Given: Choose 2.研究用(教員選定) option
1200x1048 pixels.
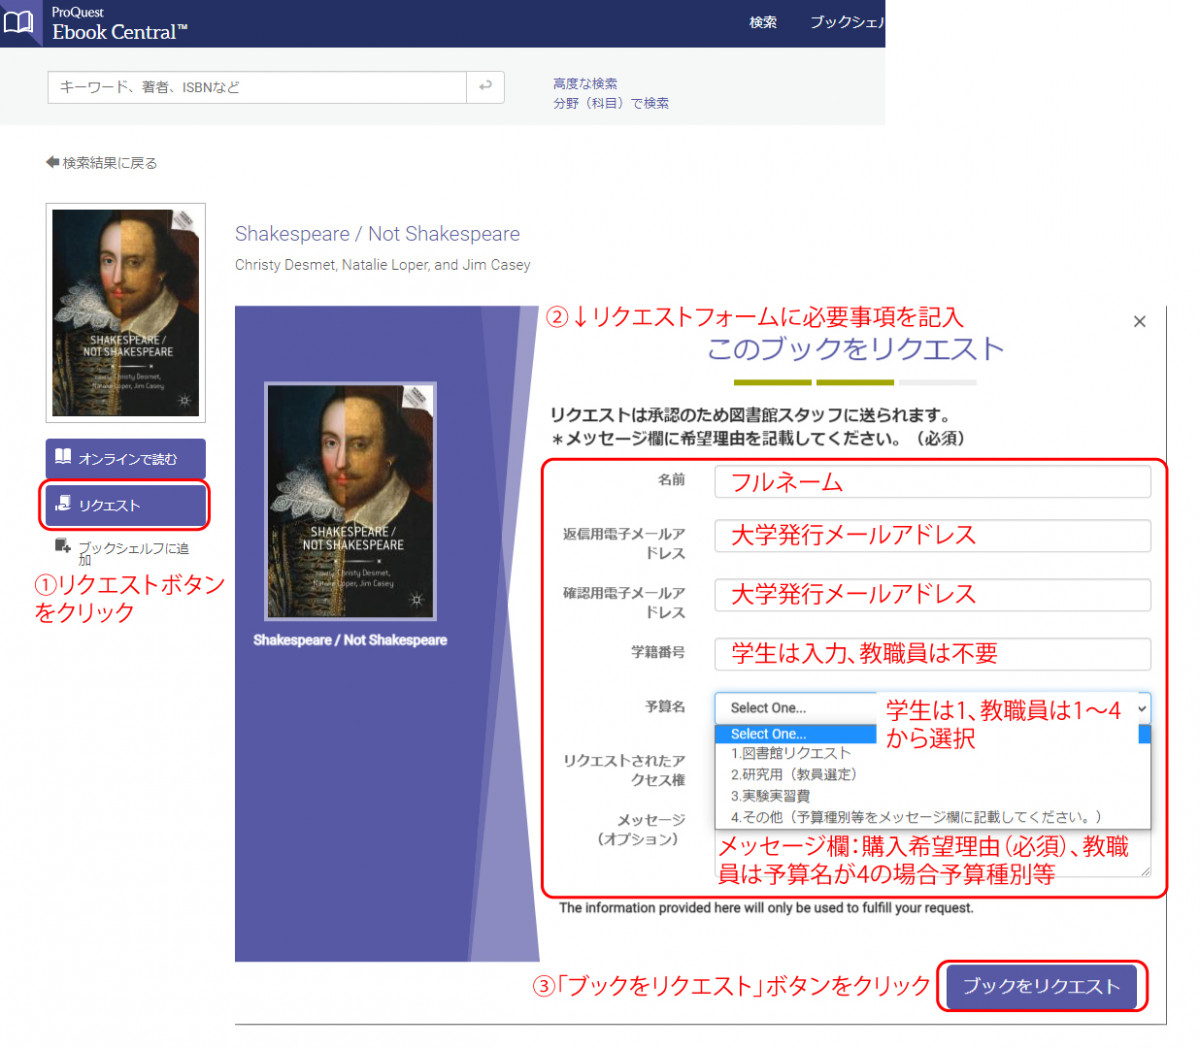Looking at the screenshot, I should (794, 775).
